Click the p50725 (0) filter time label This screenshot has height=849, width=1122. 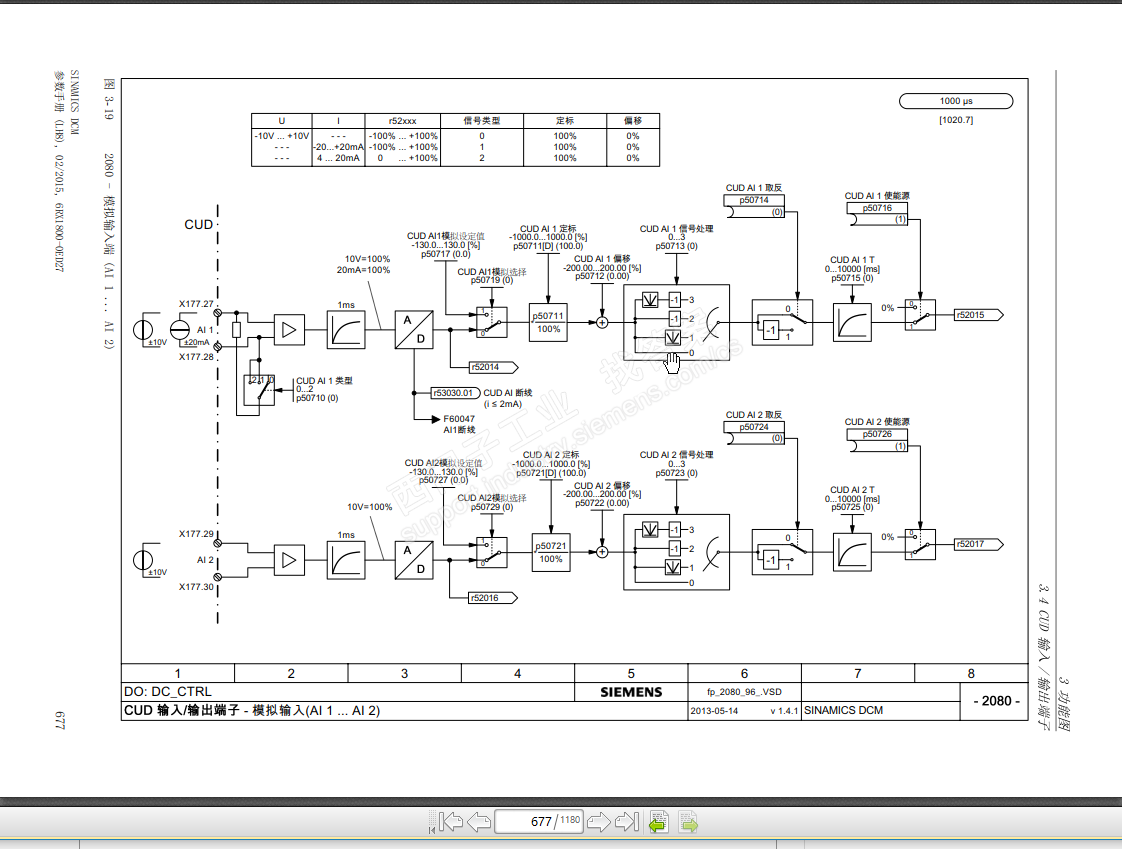click(x=852, y=508)
